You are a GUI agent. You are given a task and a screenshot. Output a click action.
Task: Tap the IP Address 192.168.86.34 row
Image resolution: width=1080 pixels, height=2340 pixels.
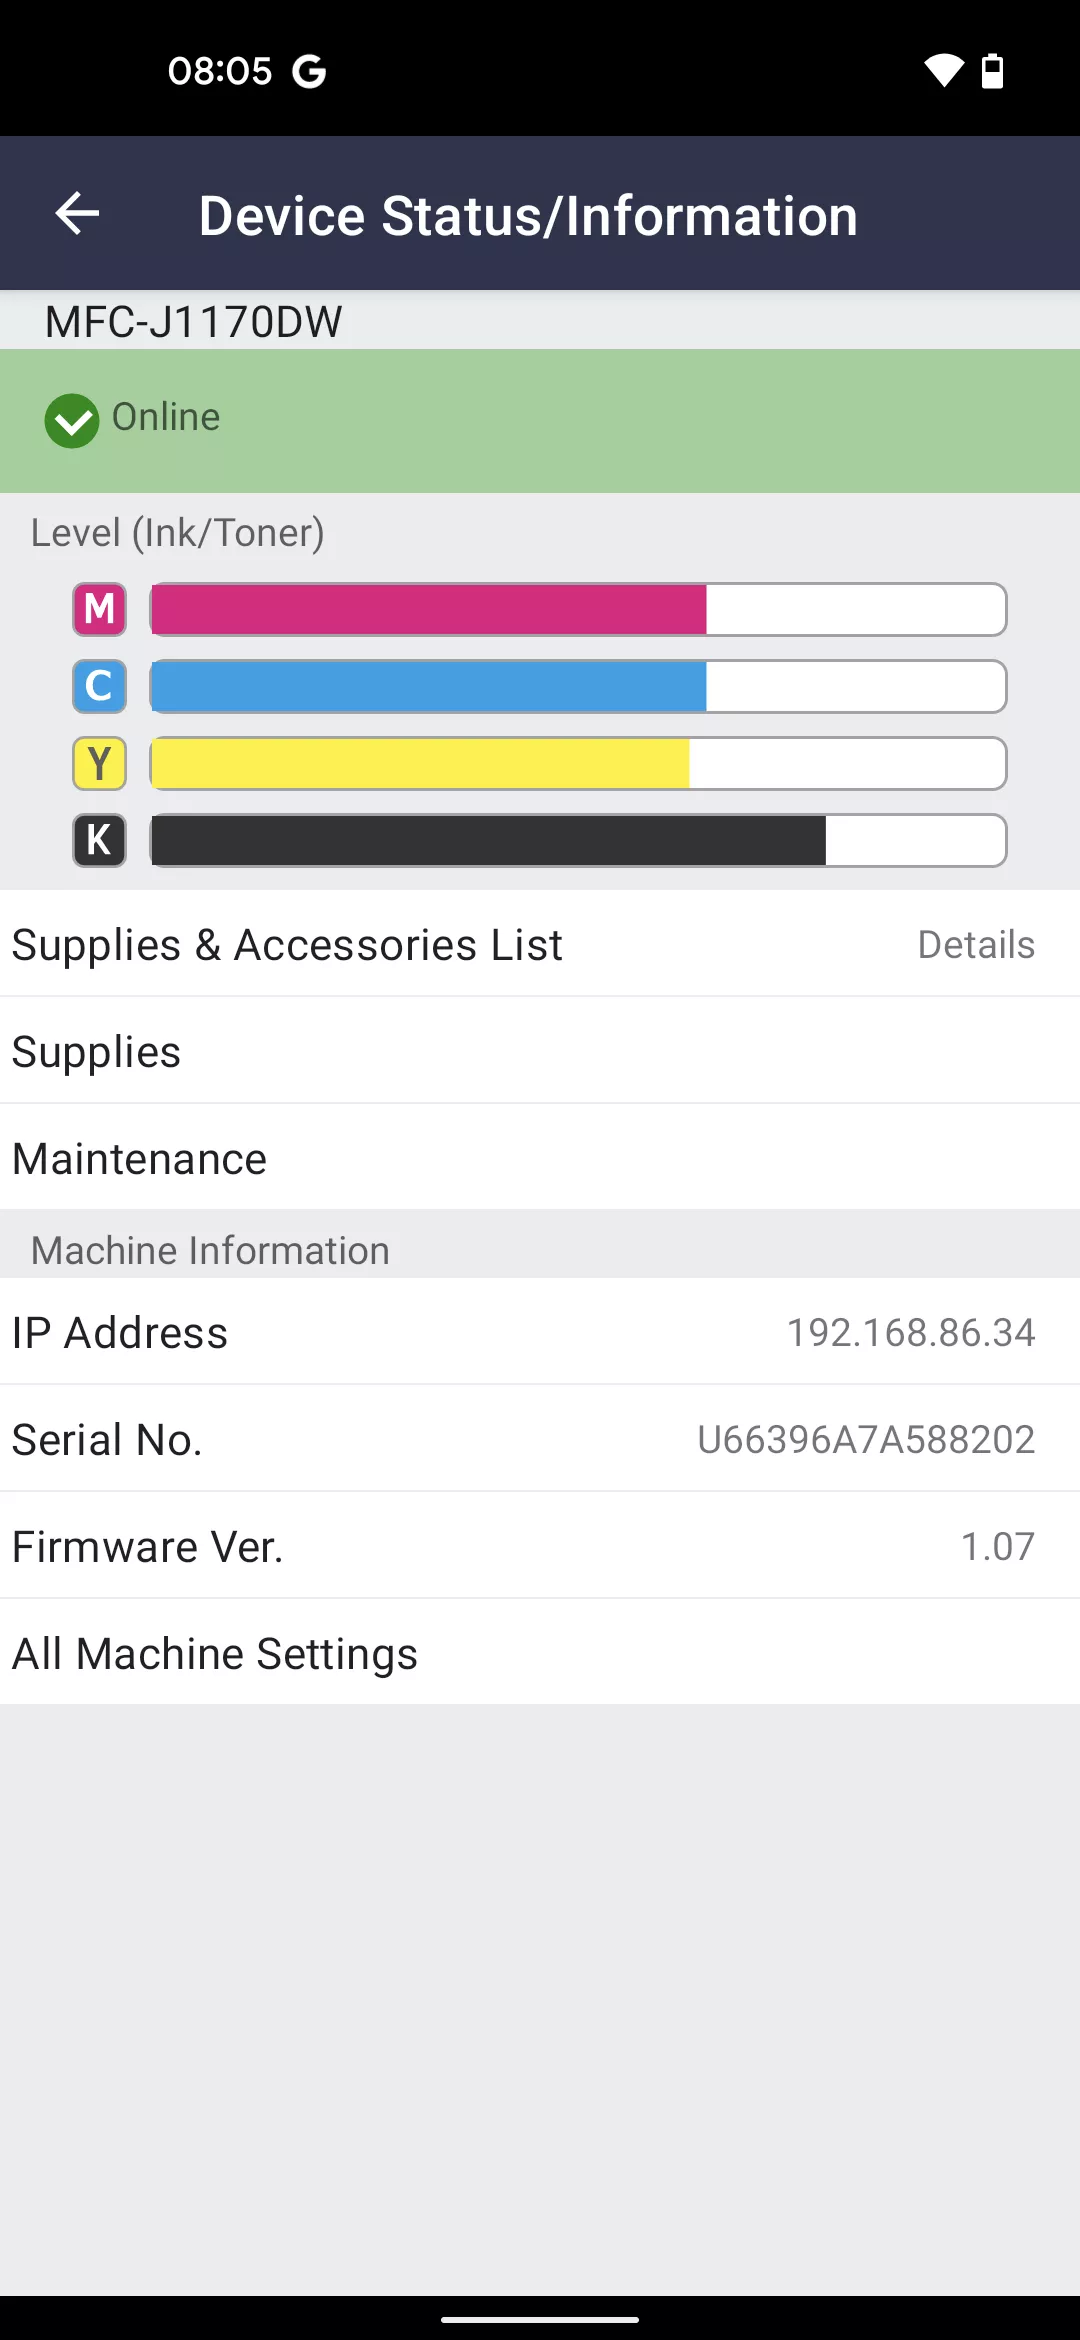coord(540,1331)
